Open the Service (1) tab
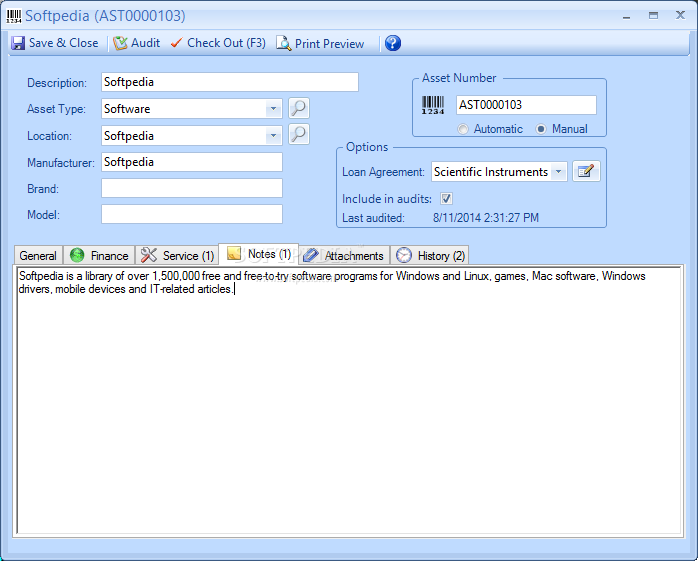The height and width of the screenshot is (561, 698). (177, 256)
